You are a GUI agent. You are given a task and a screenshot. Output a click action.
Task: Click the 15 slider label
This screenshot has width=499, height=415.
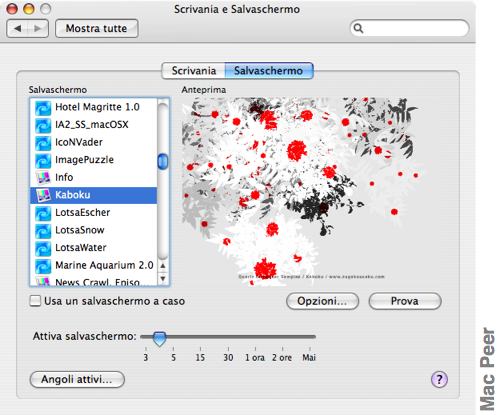point(200,358)
